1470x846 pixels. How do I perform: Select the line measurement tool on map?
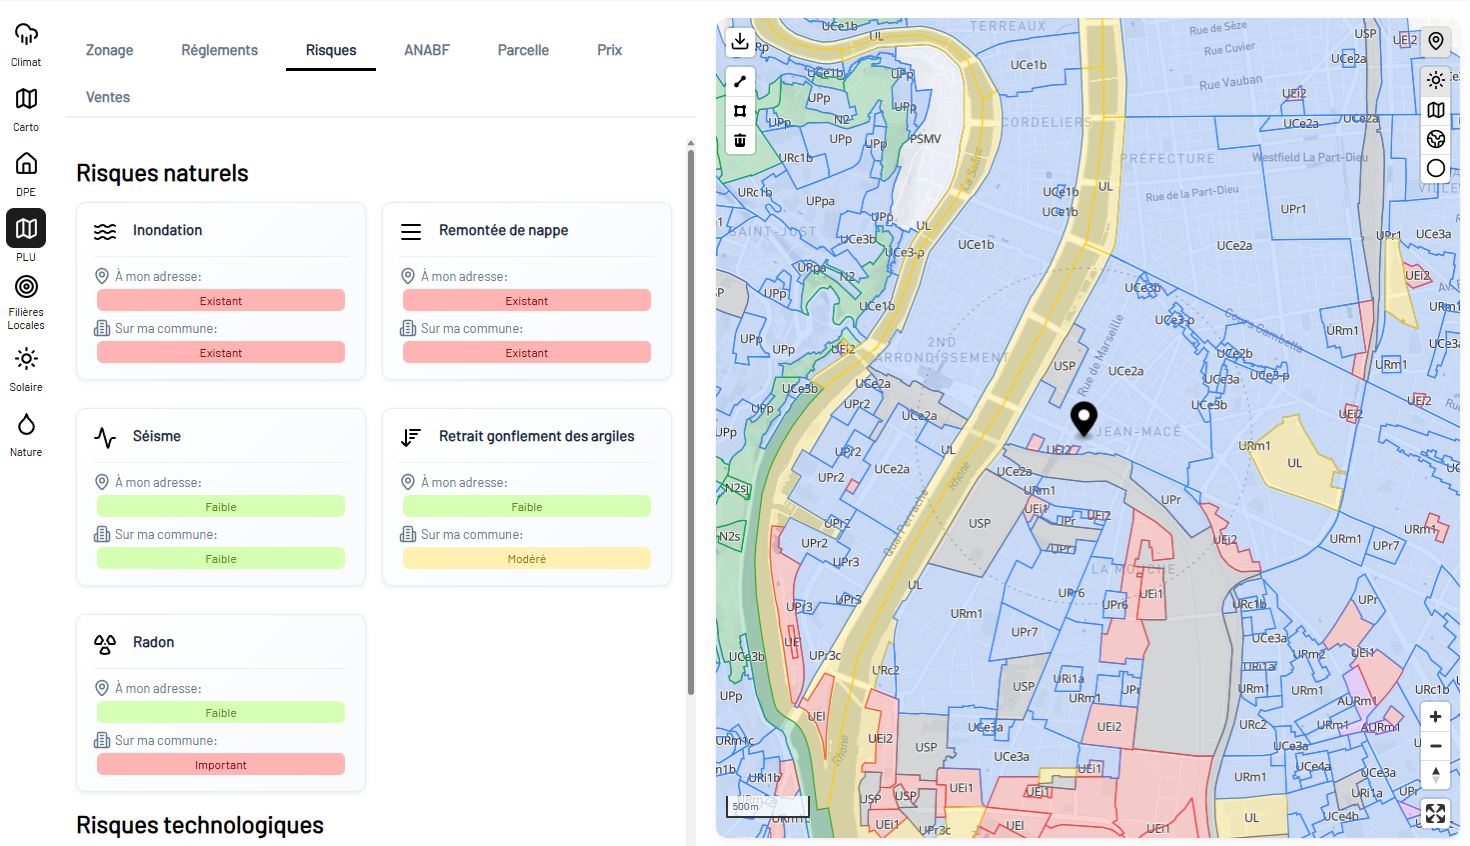tap(740, 82)
